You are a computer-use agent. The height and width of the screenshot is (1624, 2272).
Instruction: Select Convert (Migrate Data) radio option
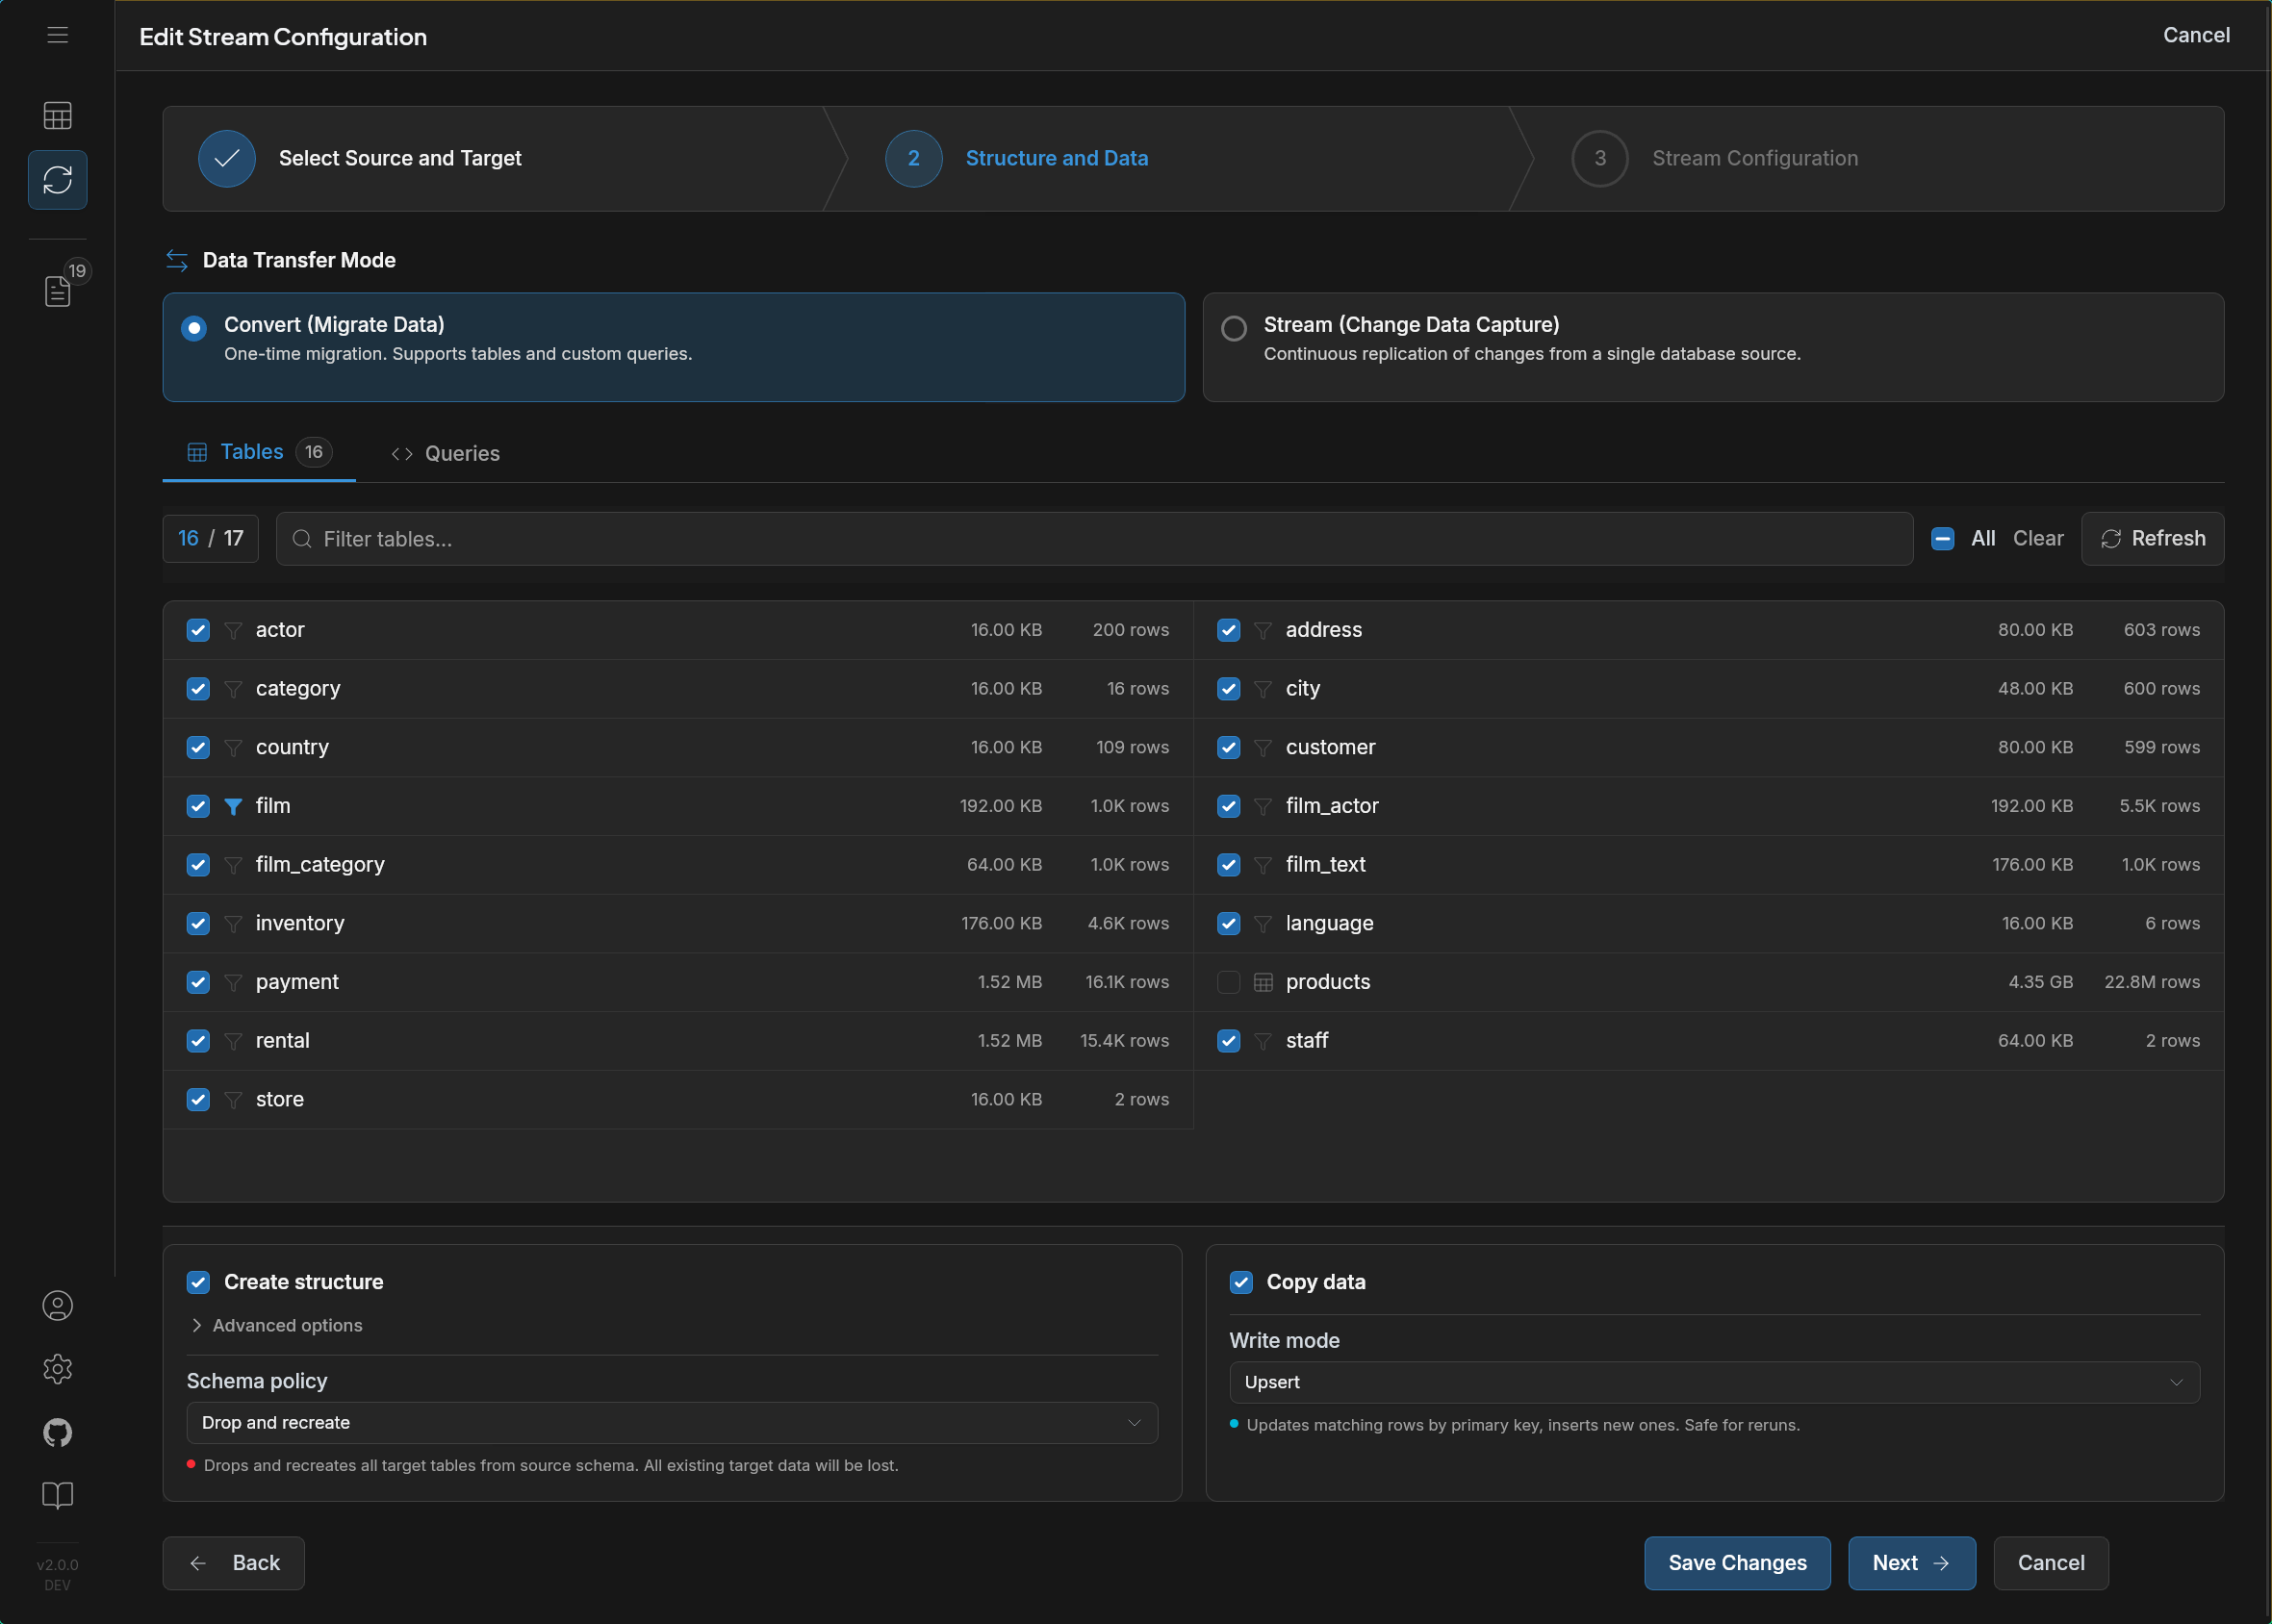coord(194,328)
